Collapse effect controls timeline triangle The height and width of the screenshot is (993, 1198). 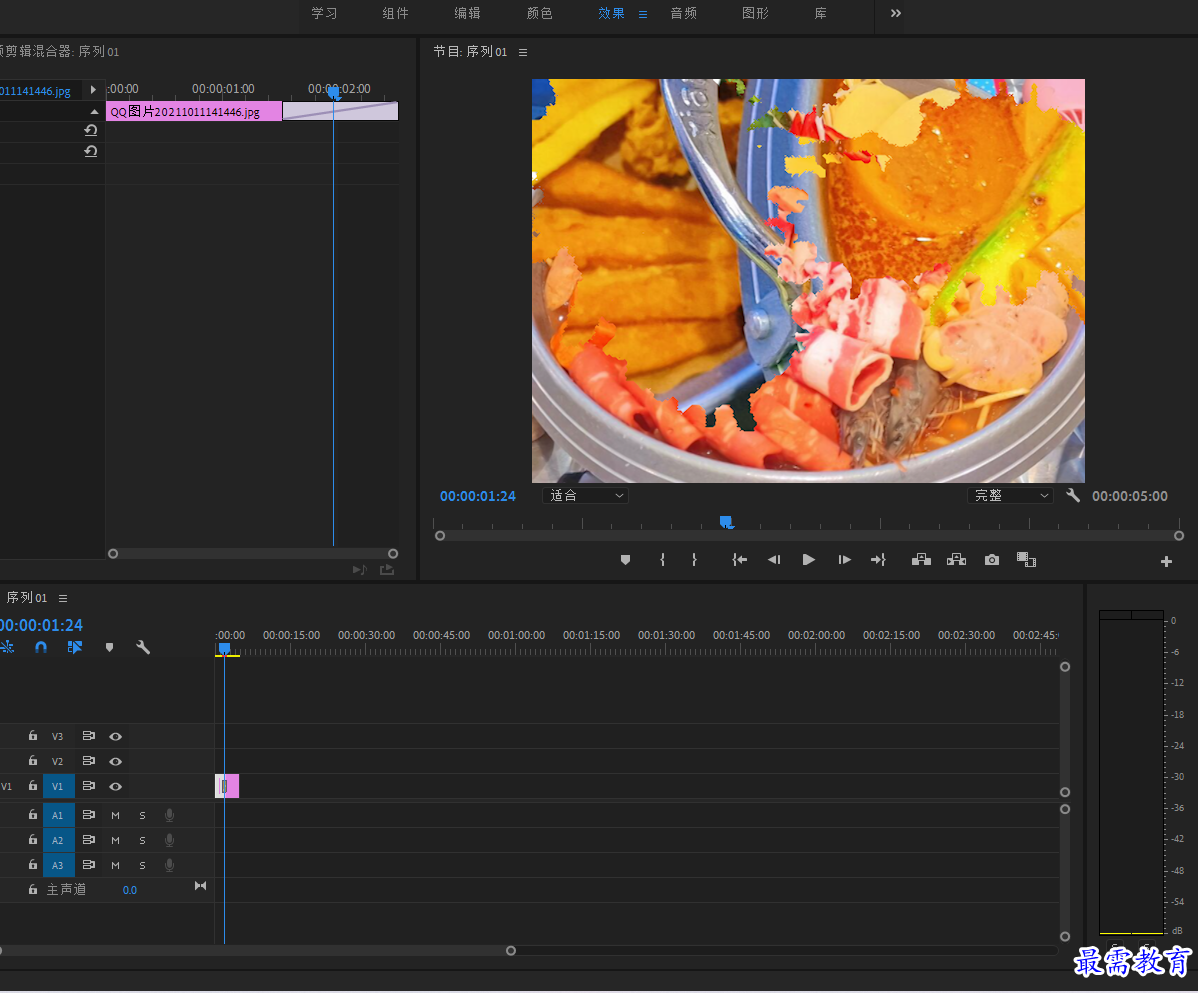[94, 112]
